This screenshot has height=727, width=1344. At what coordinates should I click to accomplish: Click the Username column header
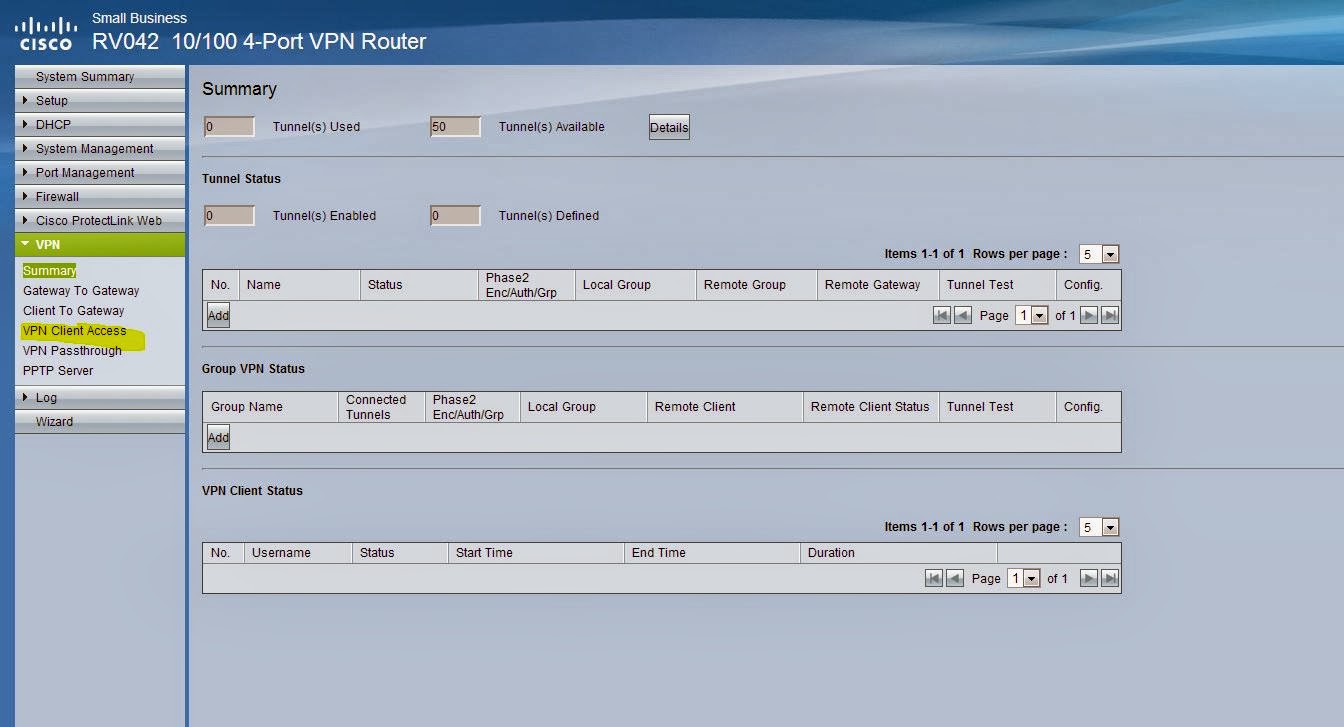(x=299, y=552)
